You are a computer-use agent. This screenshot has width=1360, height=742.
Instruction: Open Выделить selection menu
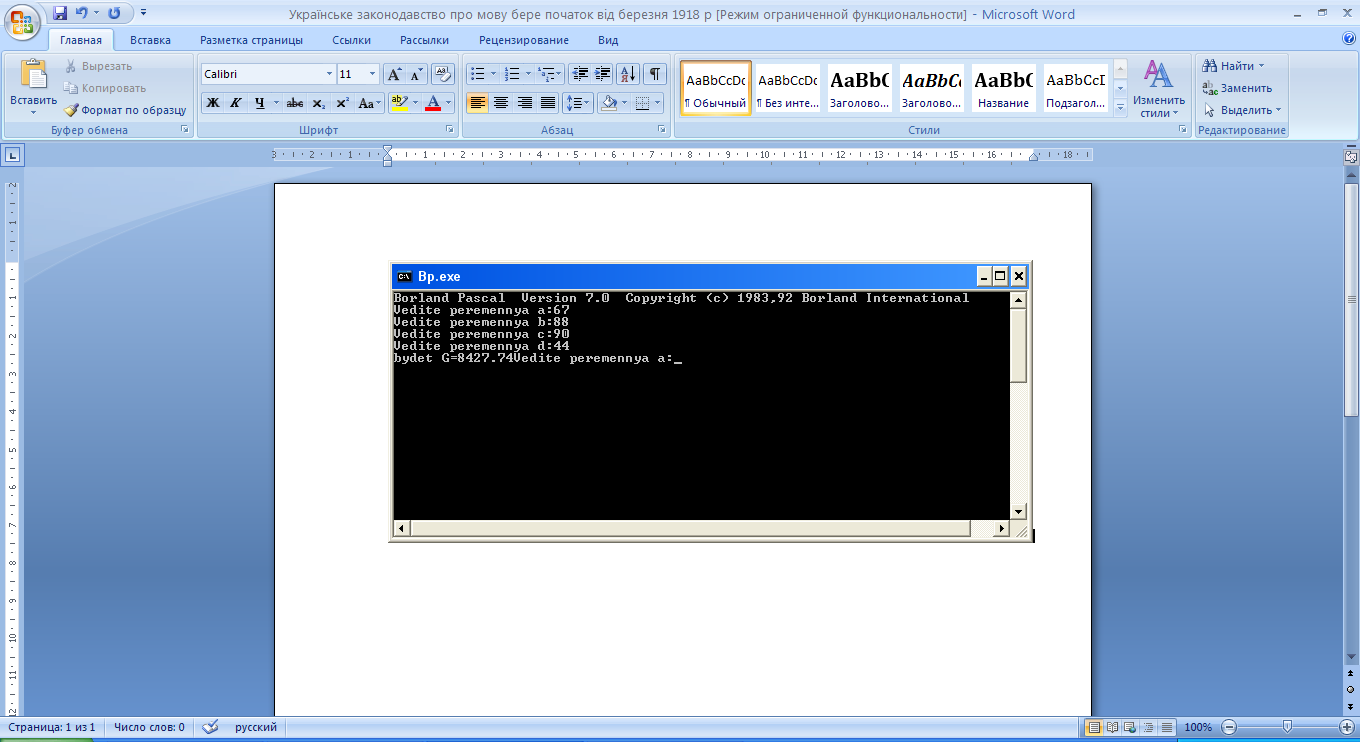click(1242, 110)
